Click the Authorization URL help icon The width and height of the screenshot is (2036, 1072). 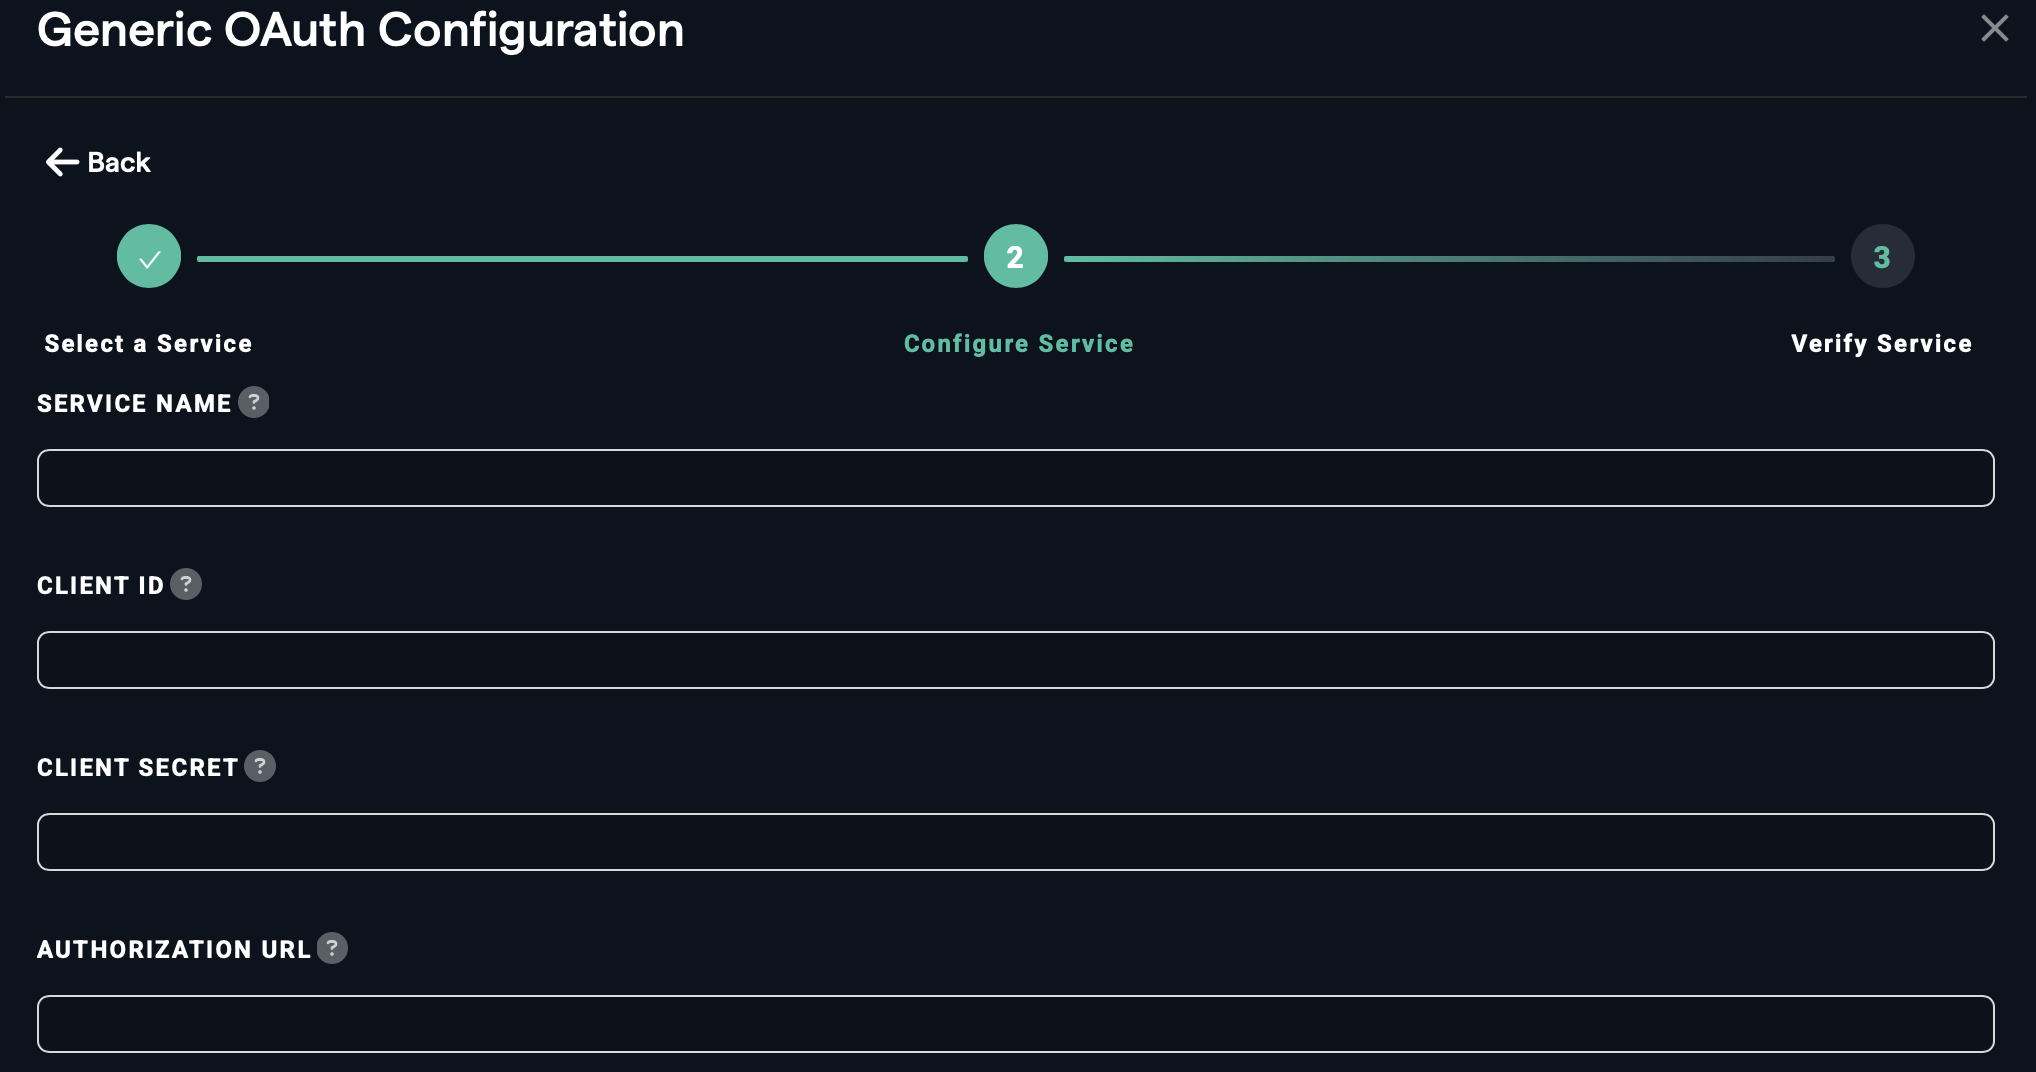pyautogui.click(x=332, y=948)
